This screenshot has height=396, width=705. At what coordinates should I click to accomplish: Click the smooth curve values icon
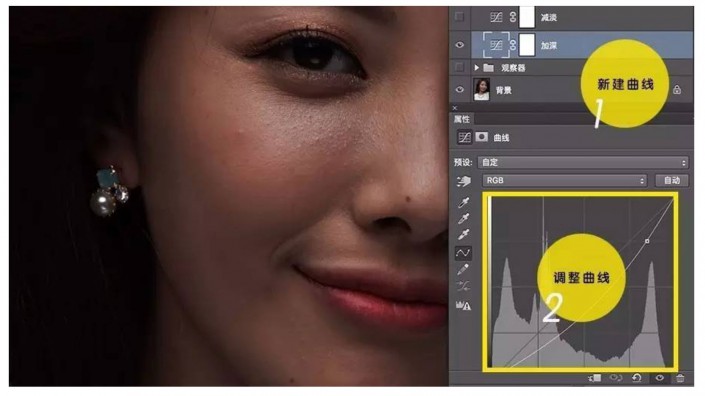[x=463, y=286]
